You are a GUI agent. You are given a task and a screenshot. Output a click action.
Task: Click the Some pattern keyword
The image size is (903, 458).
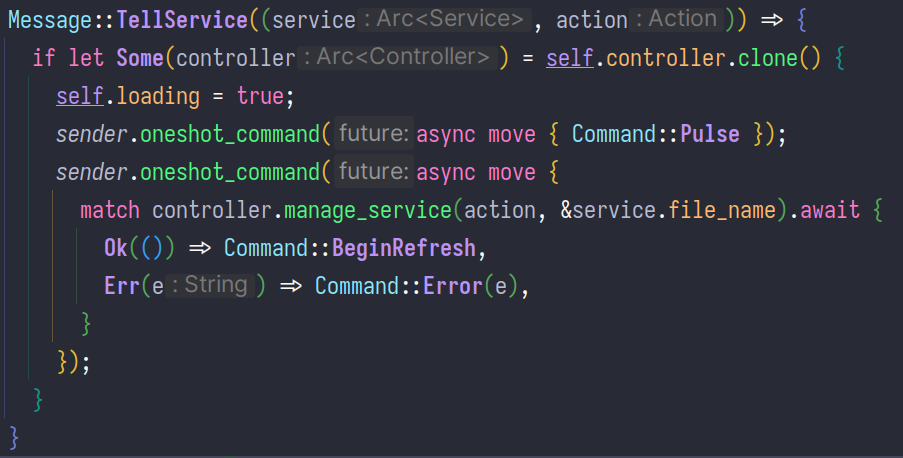pos(142,57)
